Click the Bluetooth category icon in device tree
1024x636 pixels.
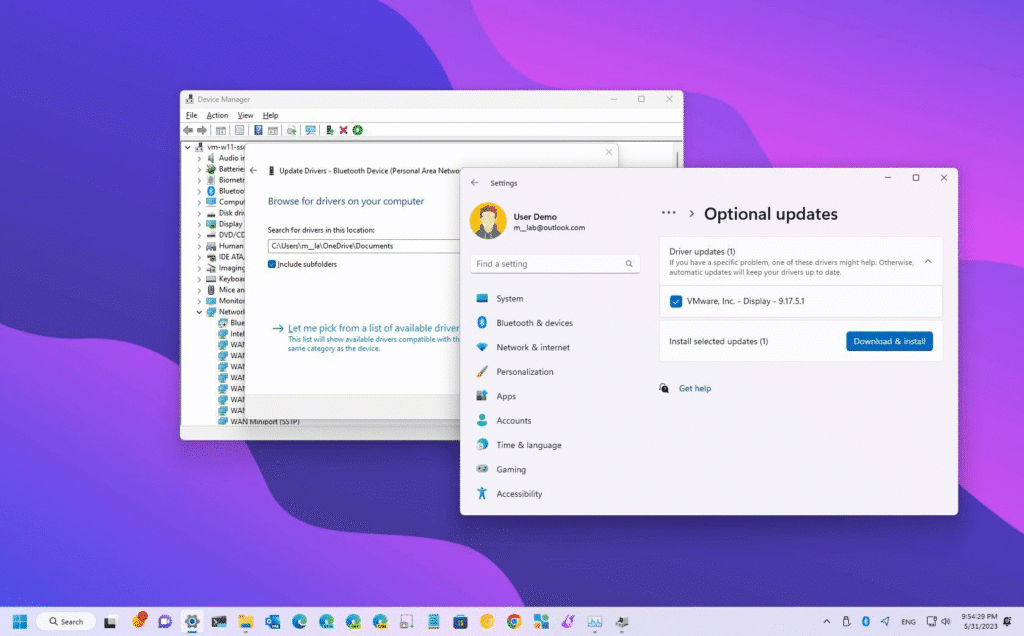click(211, 191)
